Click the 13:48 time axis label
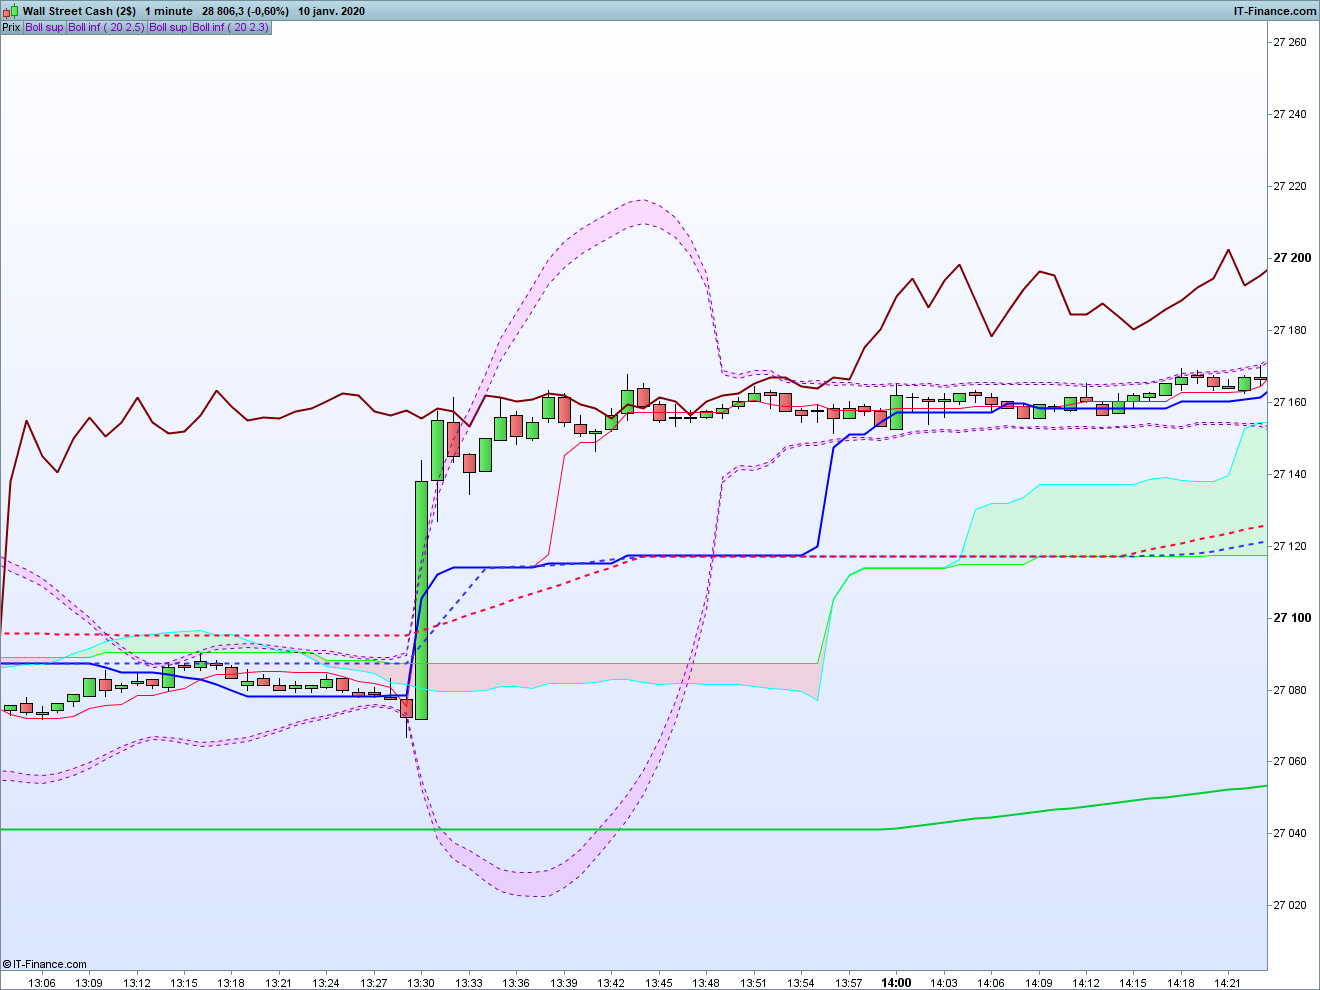This screenshot has height=990, width=1320. point(706,983)
